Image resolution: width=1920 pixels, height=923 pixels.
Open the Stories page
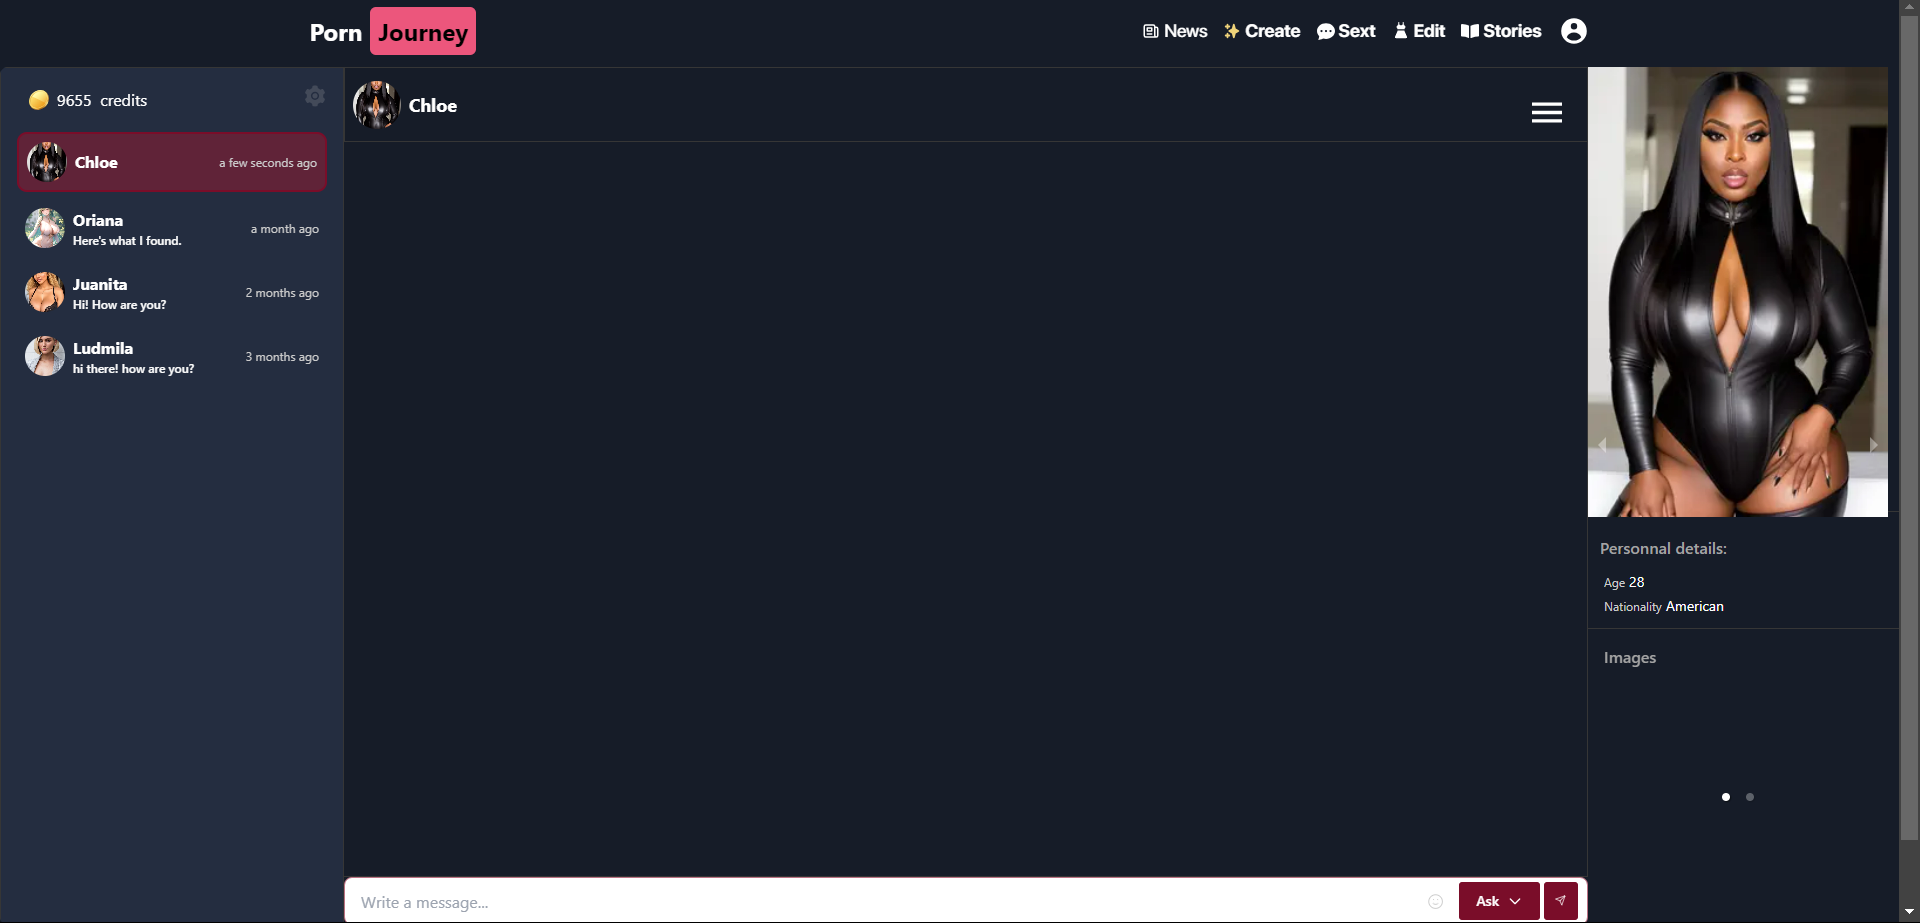[1501, 31]
